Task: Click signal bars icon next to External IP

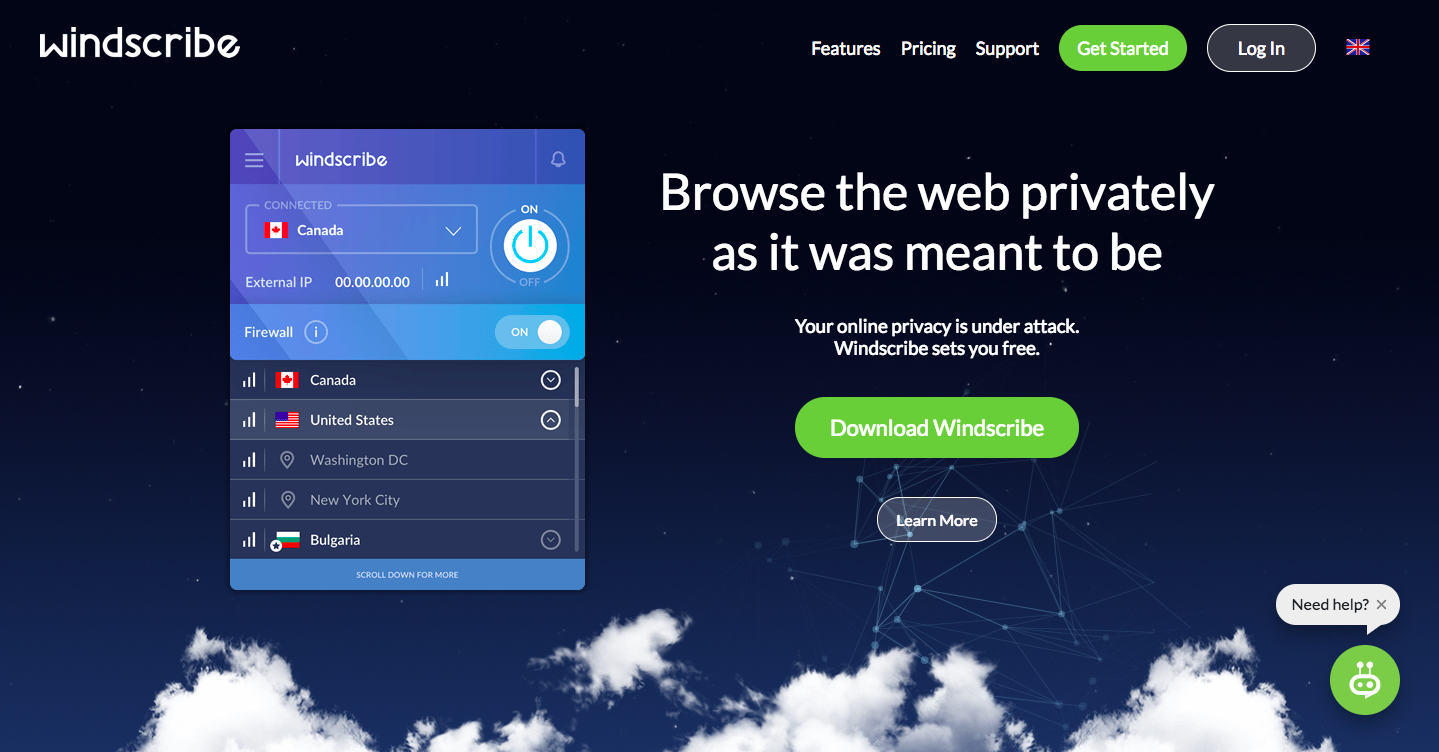Action: [x=442, y=280]
